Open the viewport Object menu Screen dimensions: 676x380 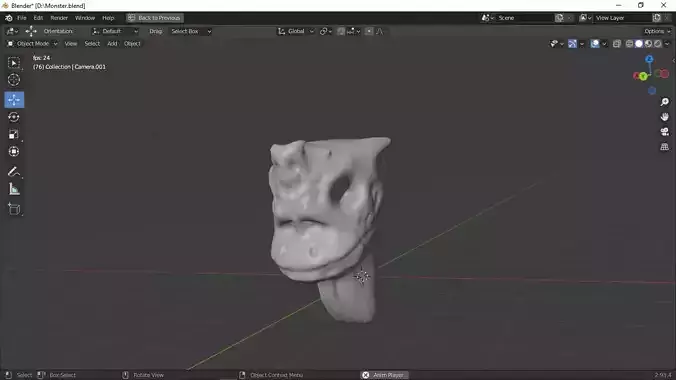(x=132, y=44)
